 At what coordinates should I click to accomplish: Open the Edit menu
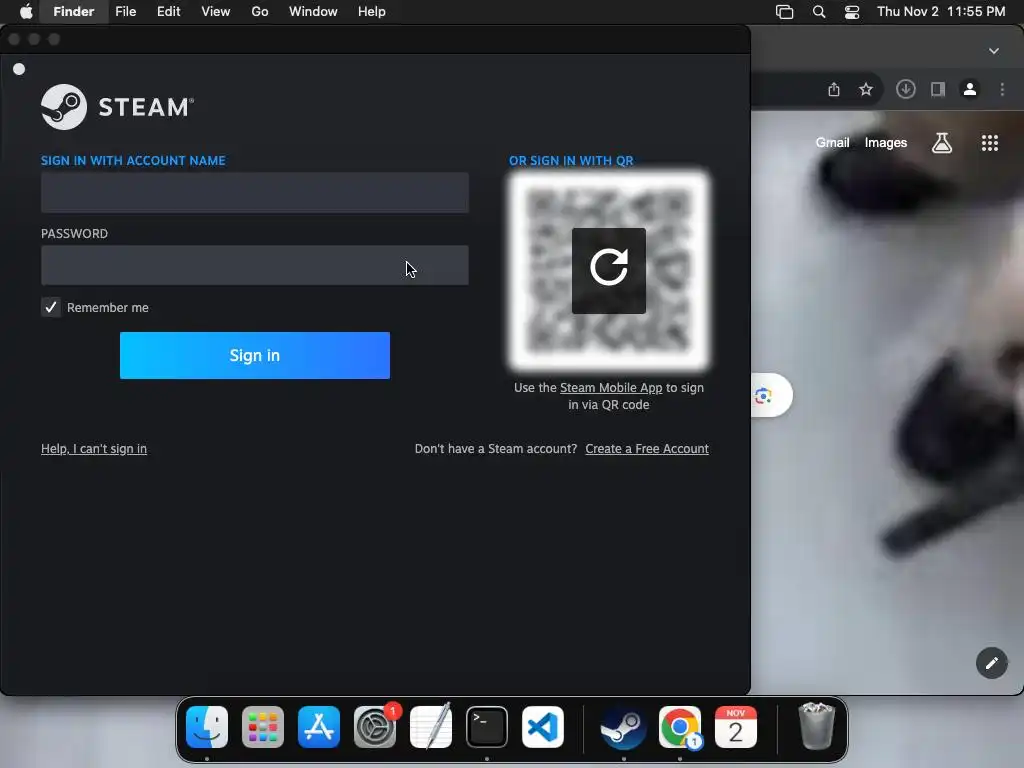168,11
